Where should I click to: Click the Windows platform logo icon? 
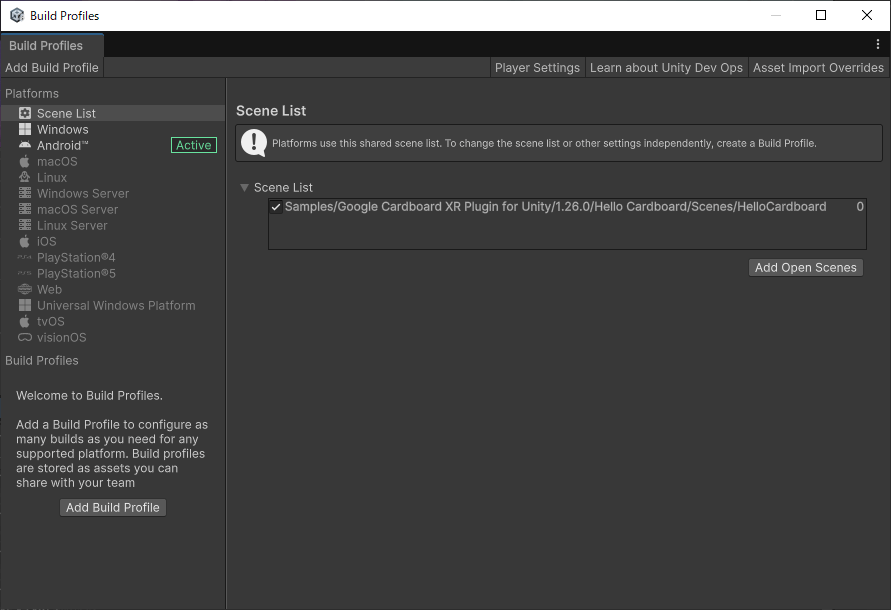pos(25,129)
